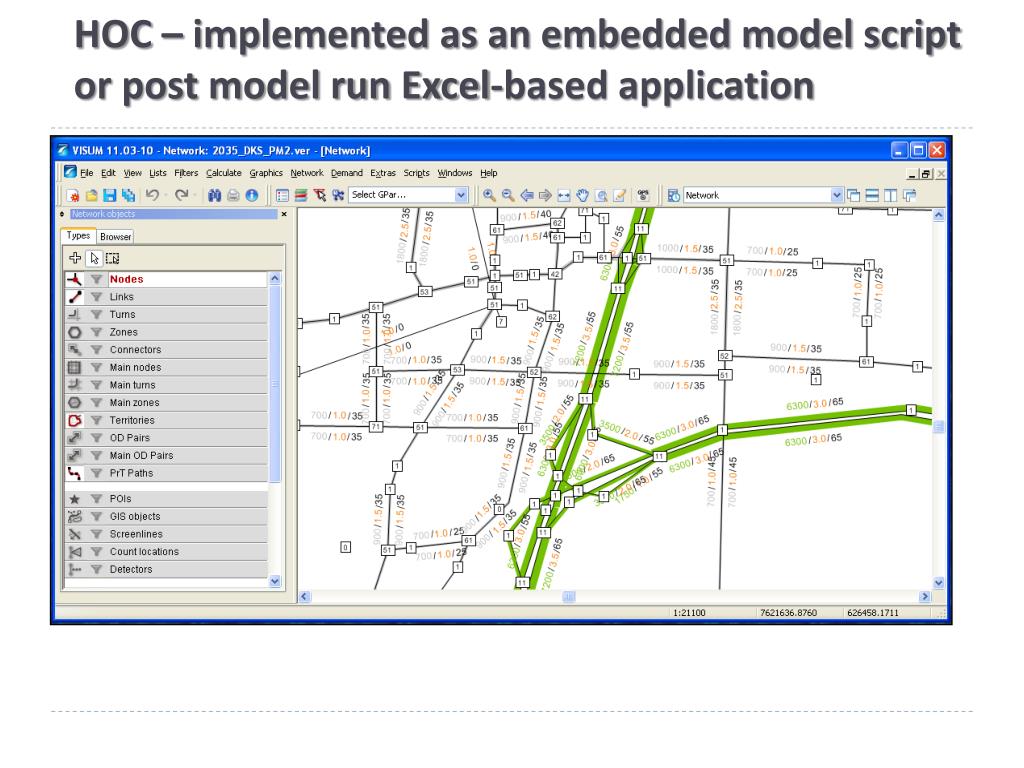Click the Links object type icon
The width and height of the screenshot is (1024, 768).
[x=74, y=296]
